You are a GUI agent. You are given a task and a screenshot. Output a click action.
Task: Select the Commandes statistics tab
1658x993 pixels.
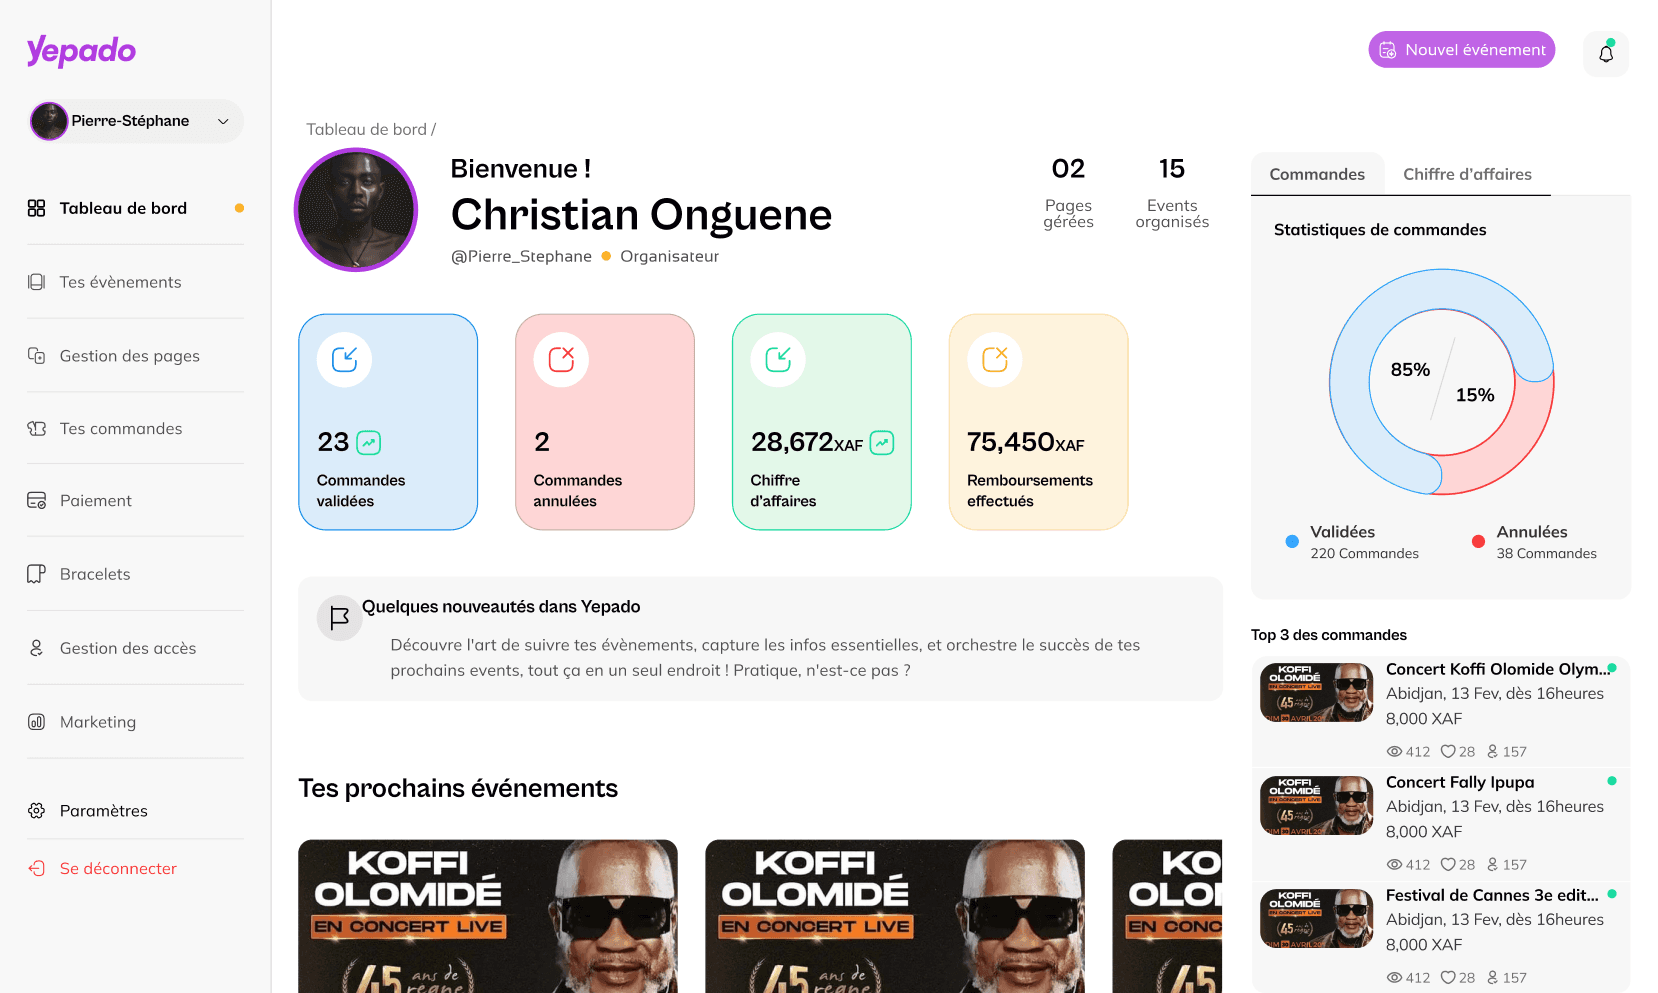pos(1317,174)
